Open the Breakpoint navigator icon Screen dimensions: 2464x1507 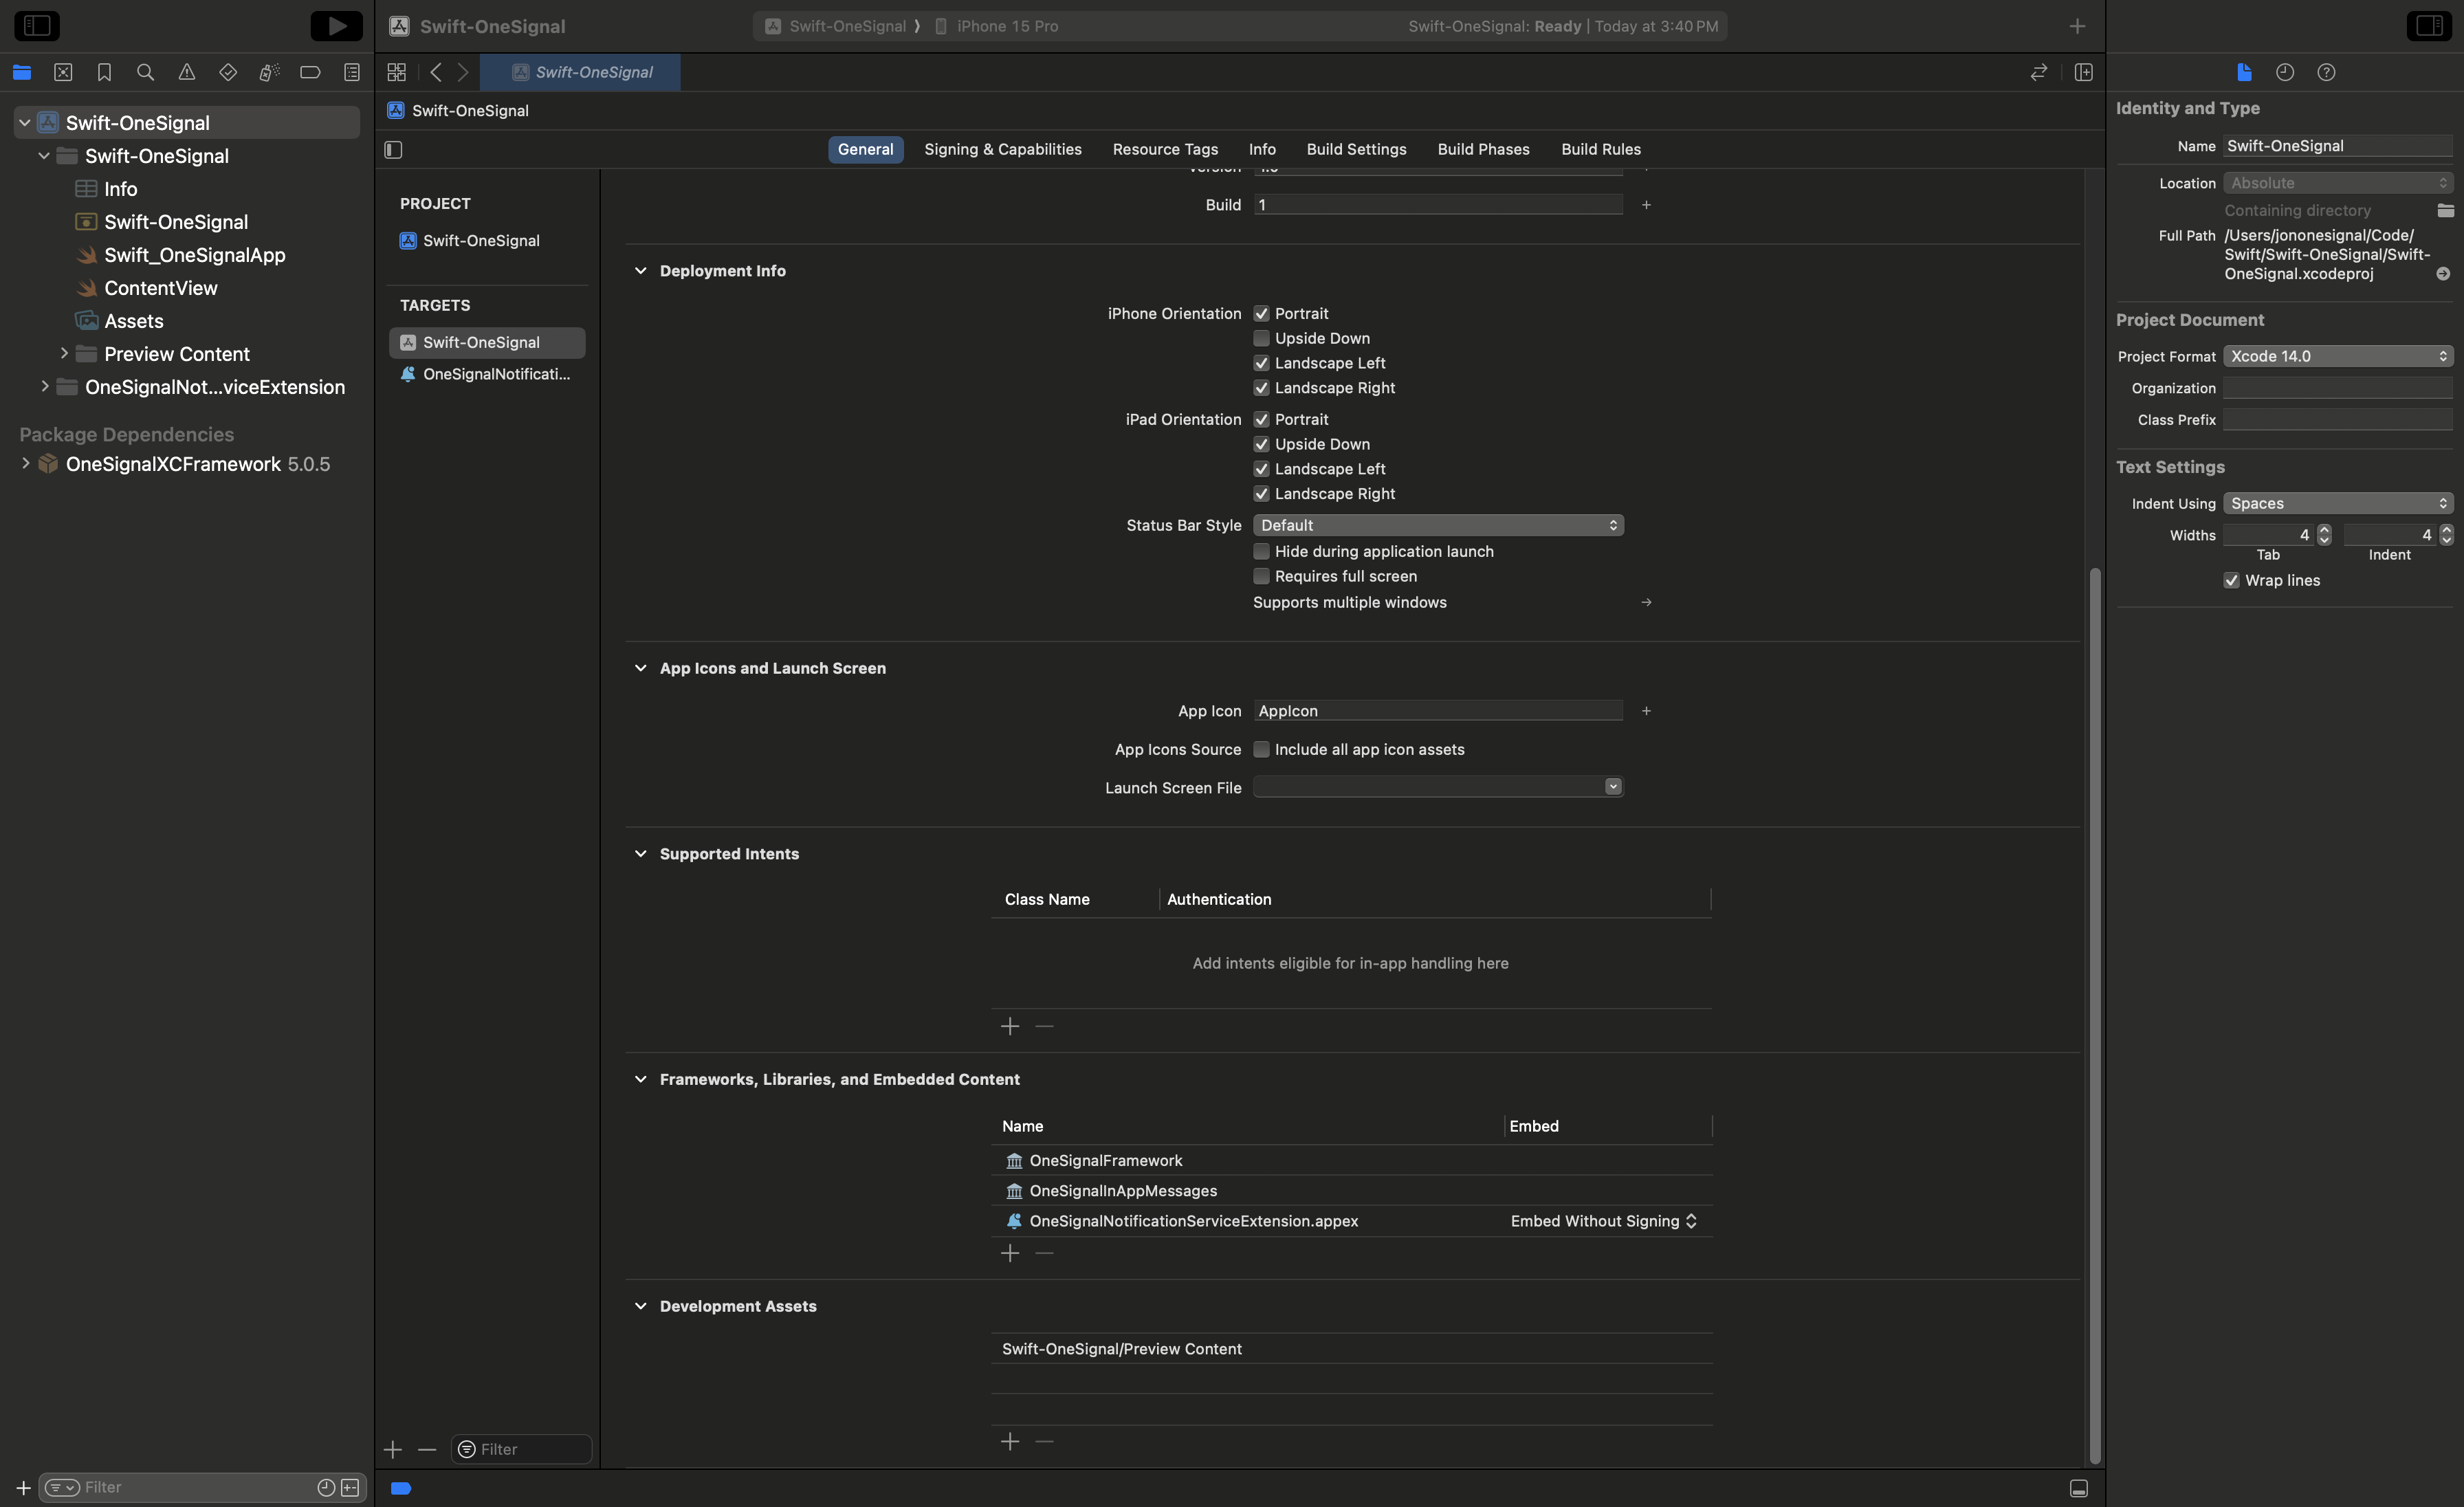click(310, 72)
